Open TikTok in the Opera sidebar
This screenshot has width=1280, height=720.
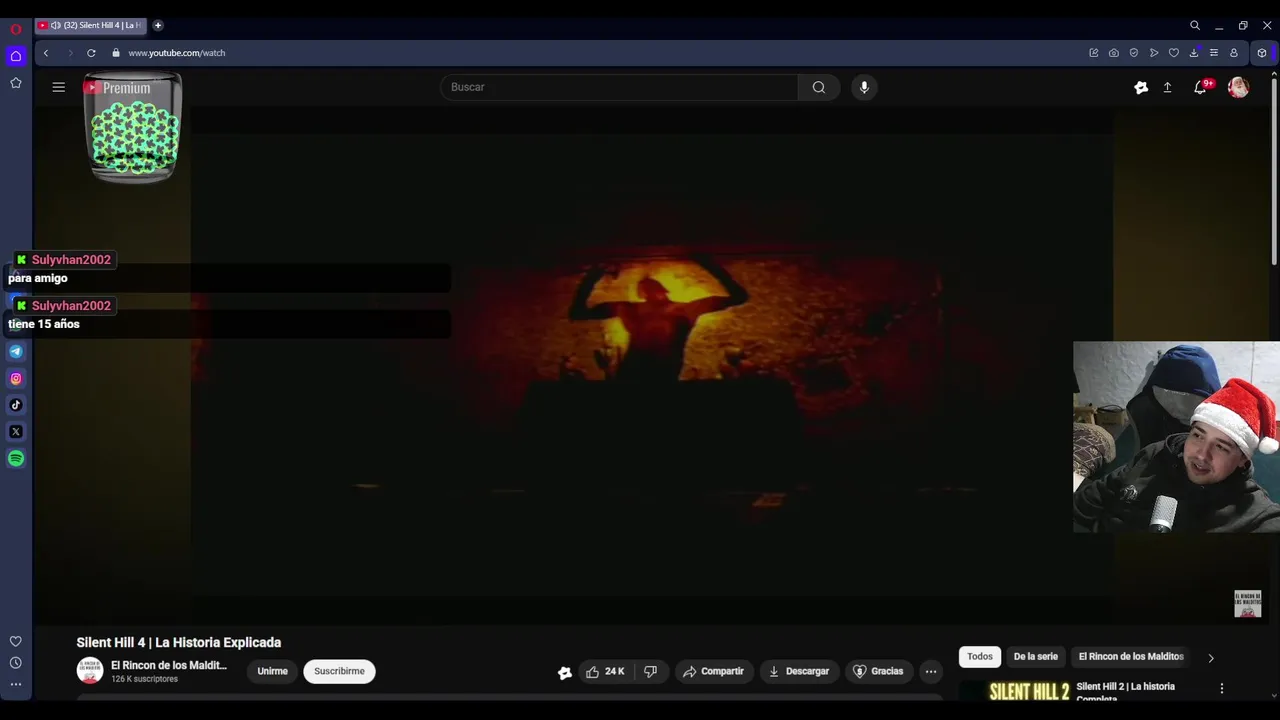[16, 405]
